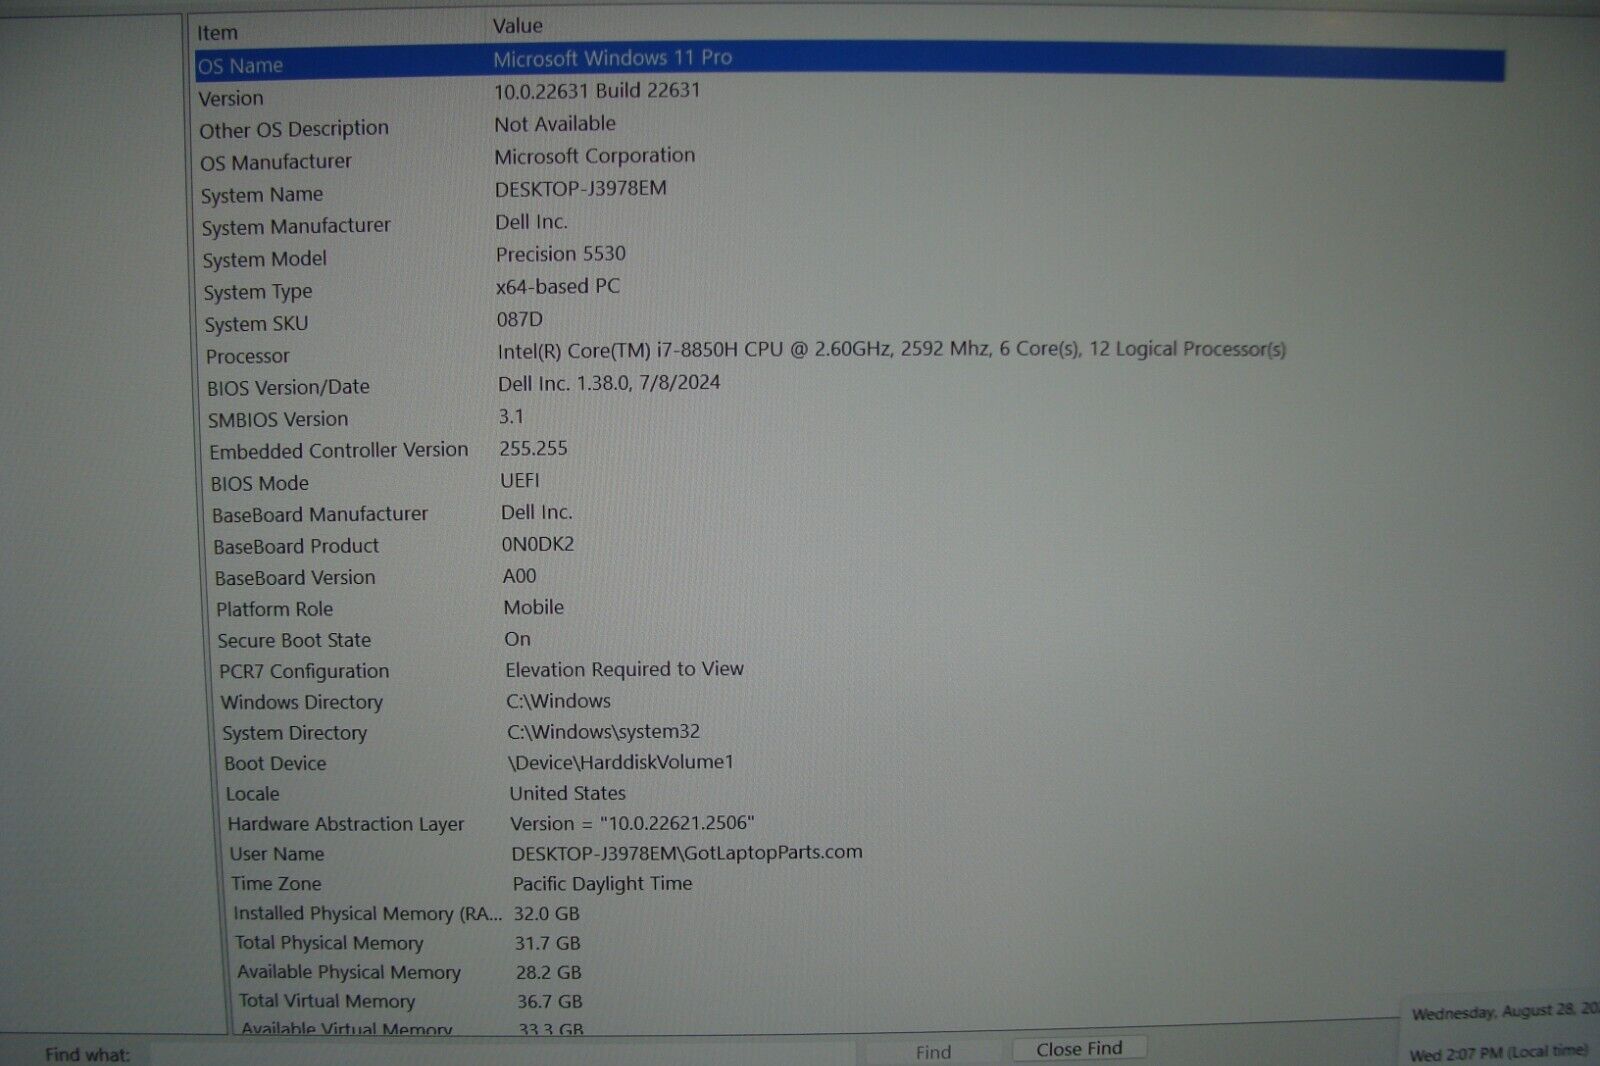Select the Version row label
The height and width of the screenshot is (1066, 1600).
click(x=231, y=98)
